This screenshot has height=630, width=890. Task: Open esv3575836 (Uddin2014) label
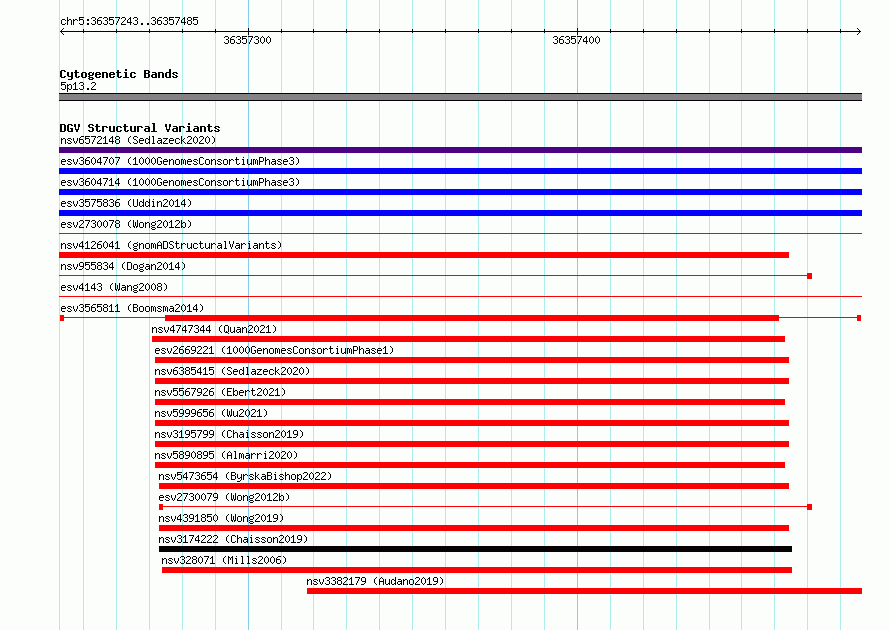126,203
